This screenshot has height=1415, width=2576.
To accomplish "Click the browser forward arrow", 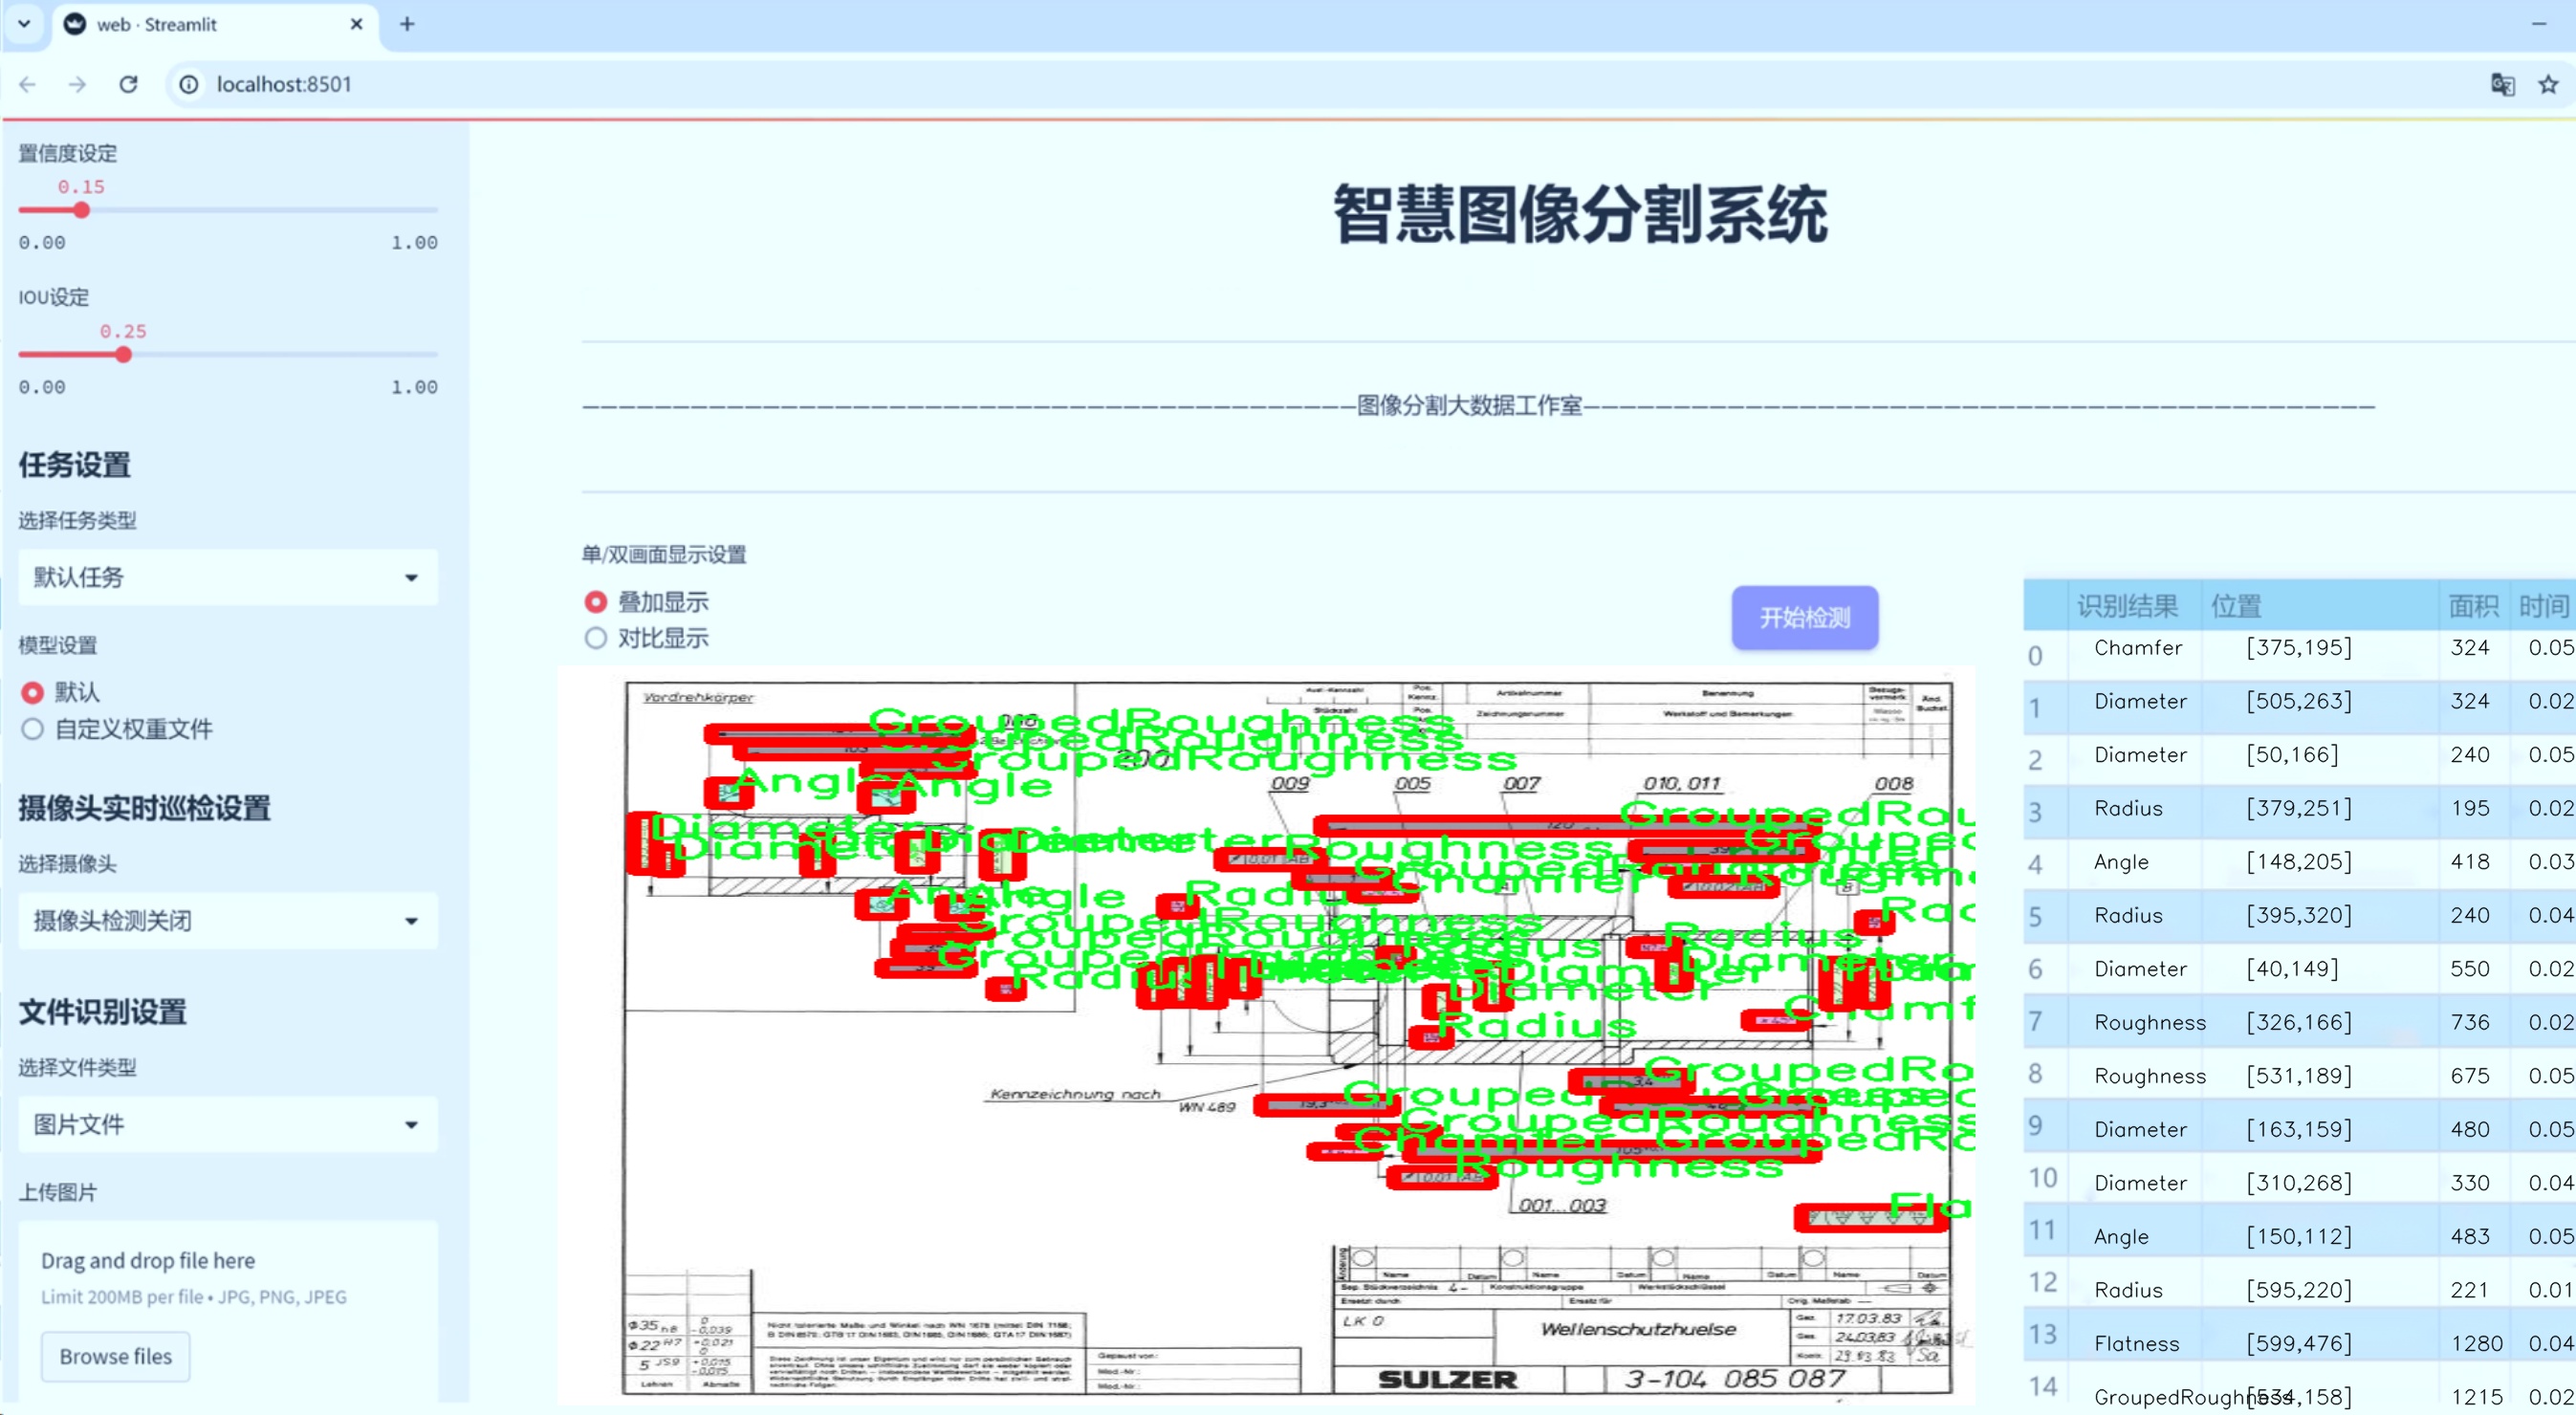I will click(x=77, y=84).
